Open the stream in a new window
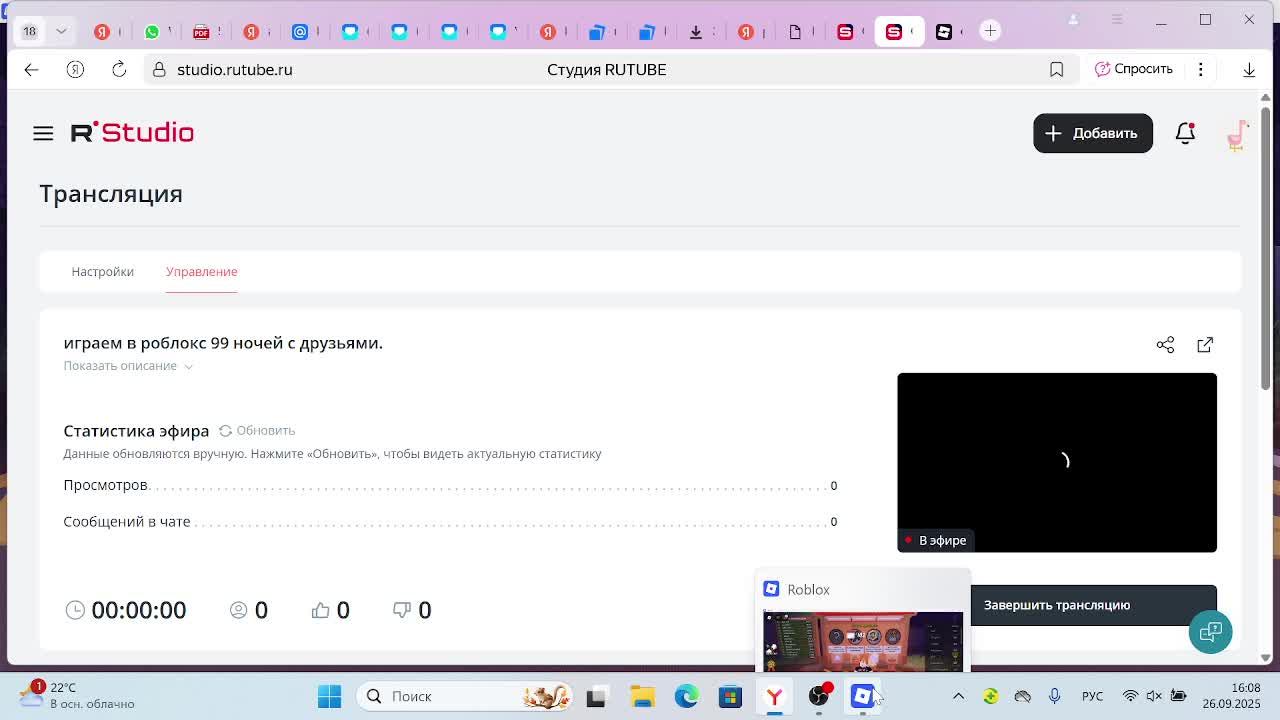 [x=1205, y=345]
